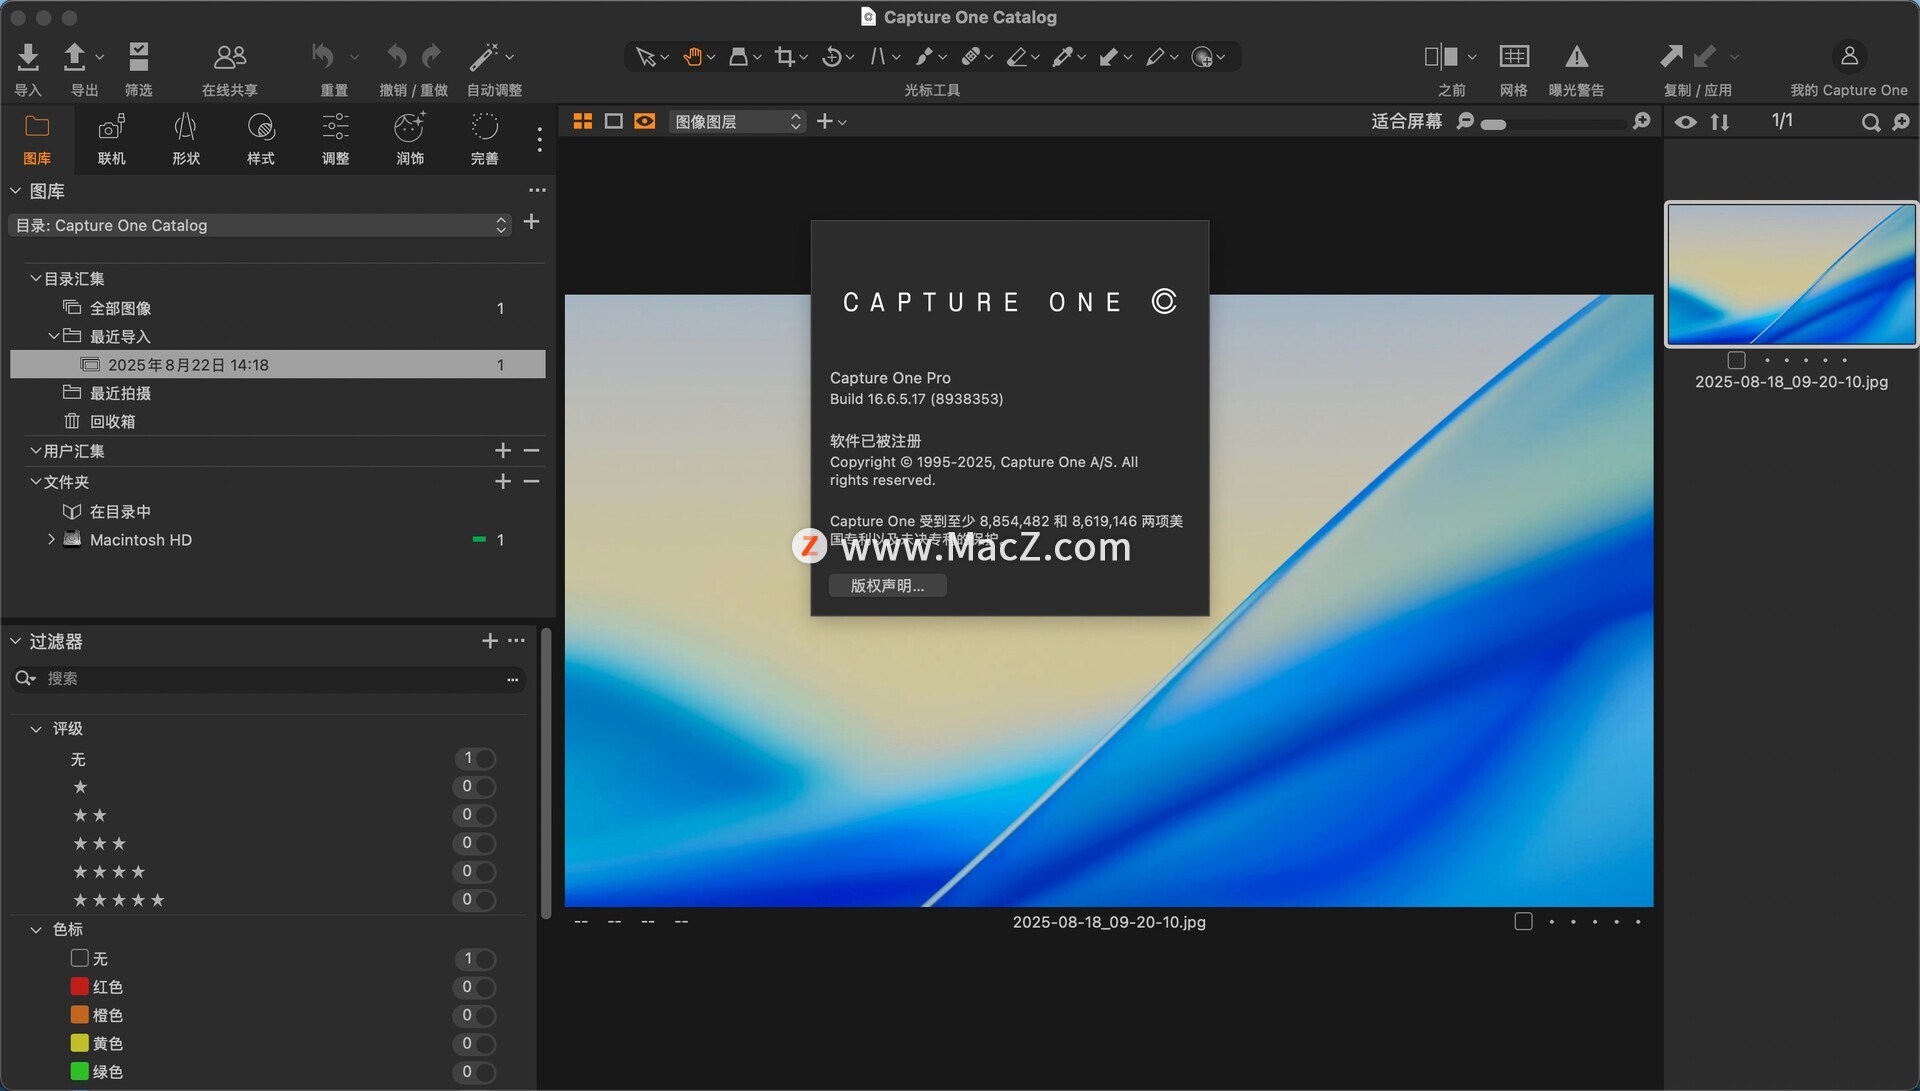Open the Trash (回收箱)
Viewport: 1920px width, 1091px height.
pos(112,421)
